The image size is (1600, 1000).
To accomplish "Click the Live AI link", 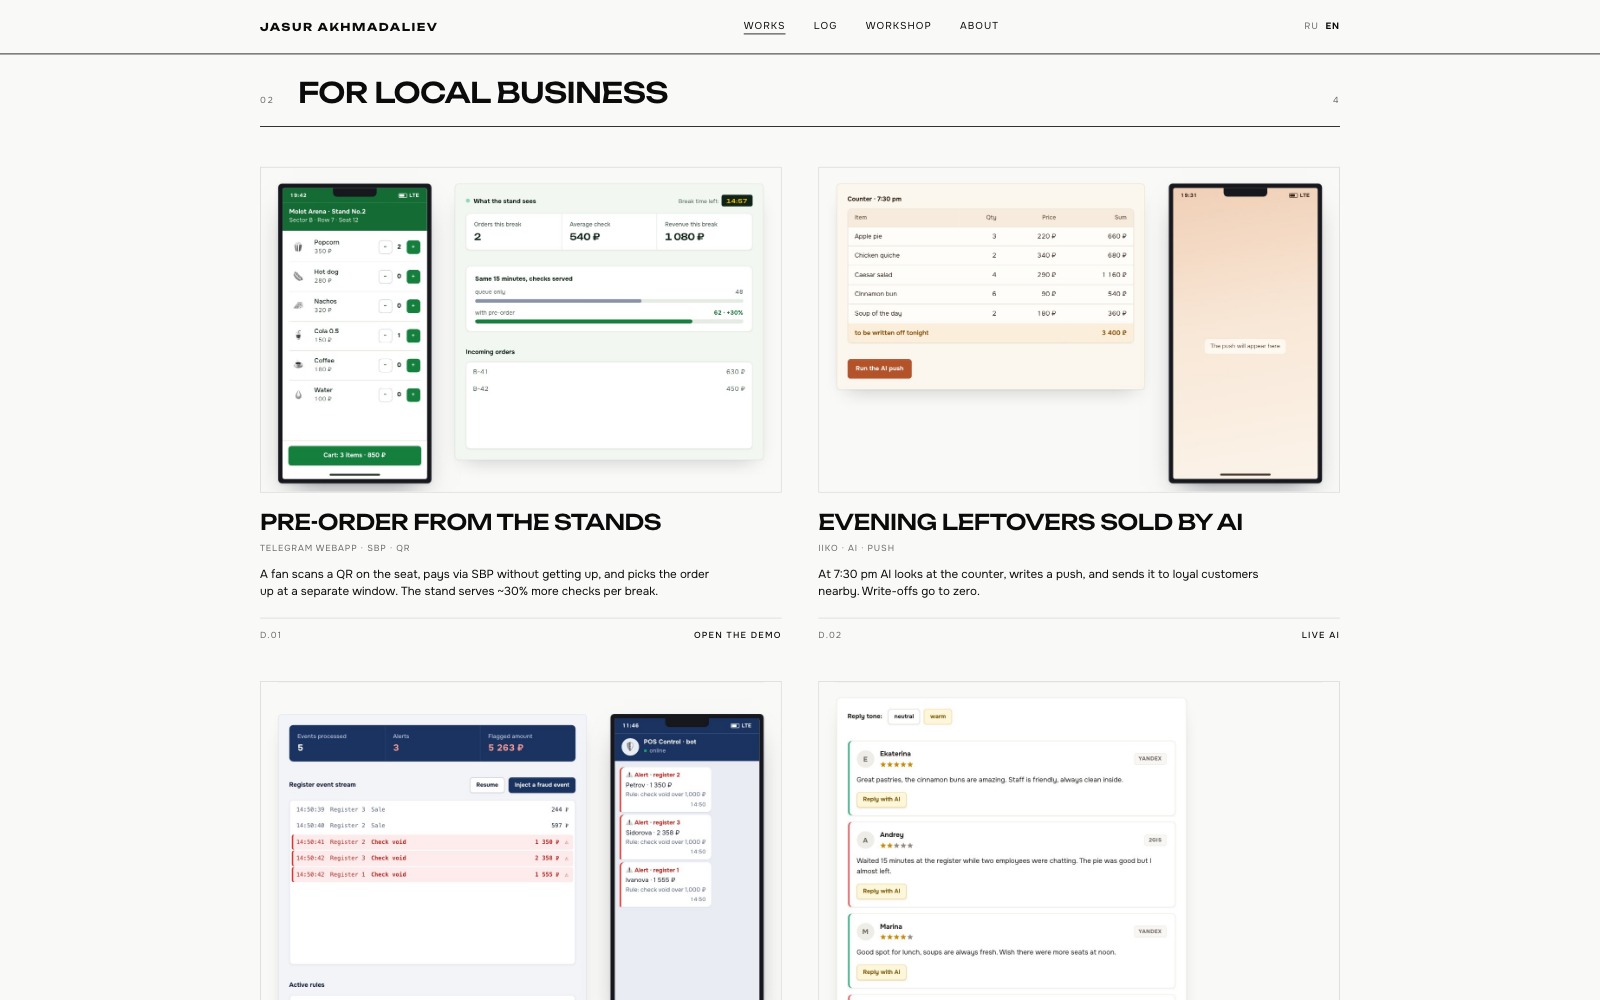I will pyautogui.click(x=1320, y=635).
